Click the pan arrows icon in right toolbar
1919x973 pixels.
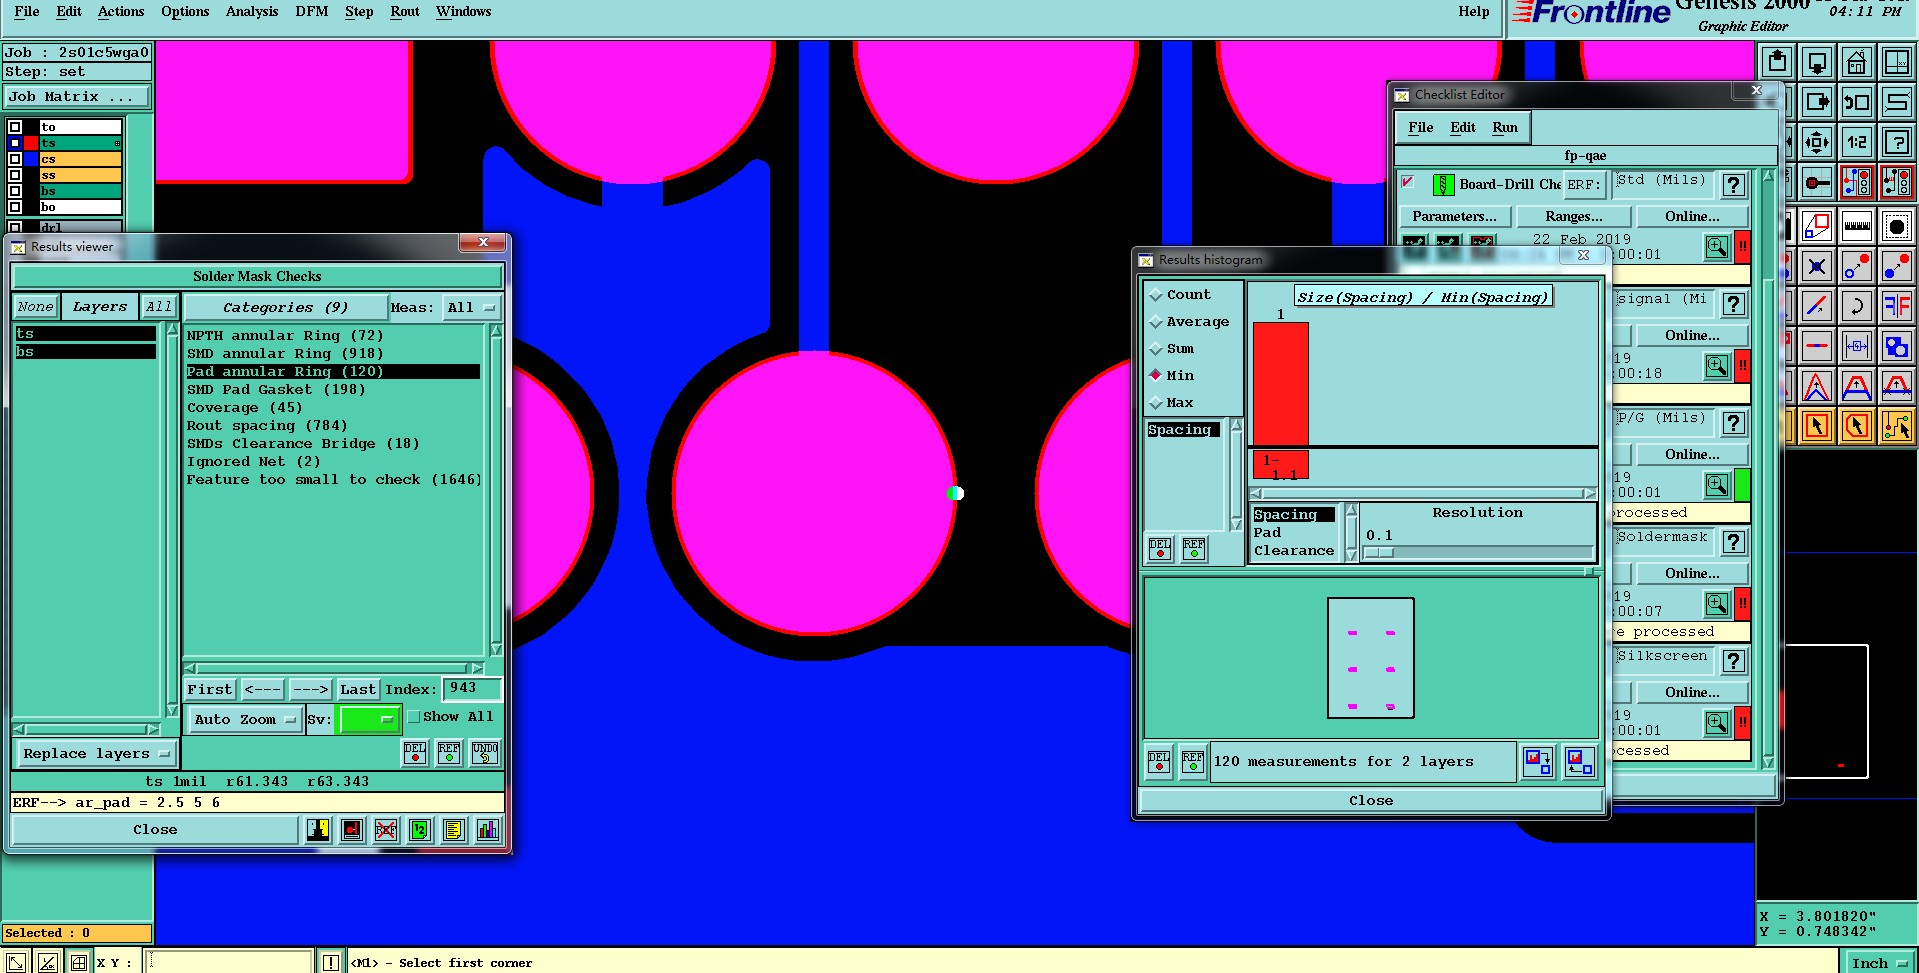pos(1817,142)
